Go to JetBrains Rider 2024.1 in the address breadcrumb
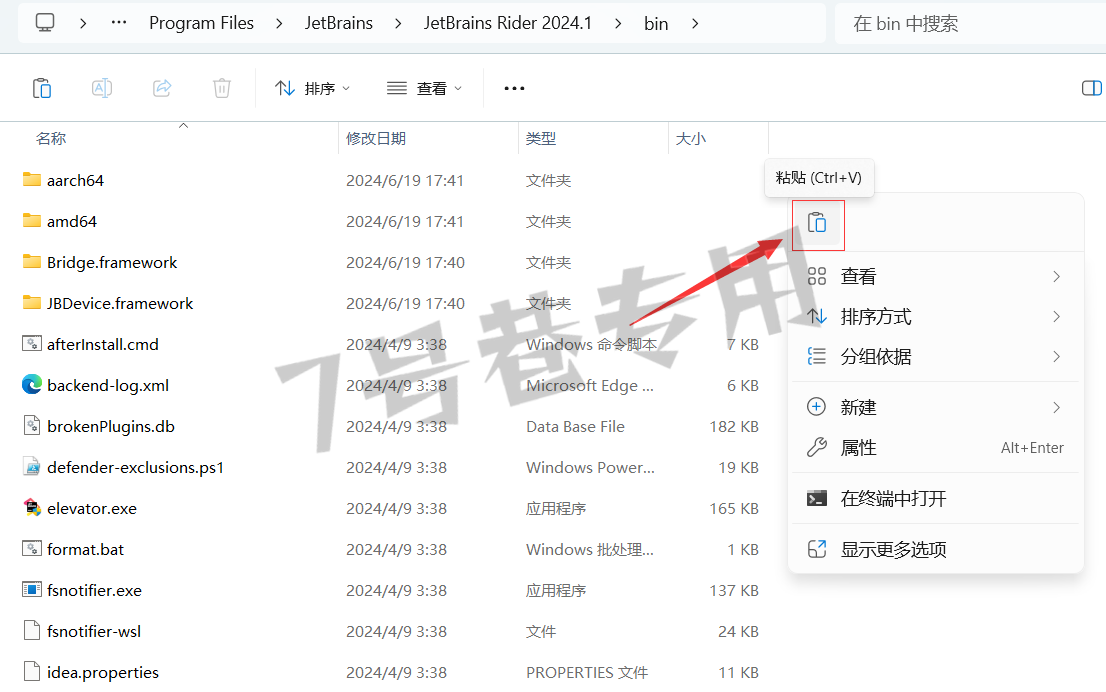This screenshot has width=1106, height=692. [x=507, y=23]
